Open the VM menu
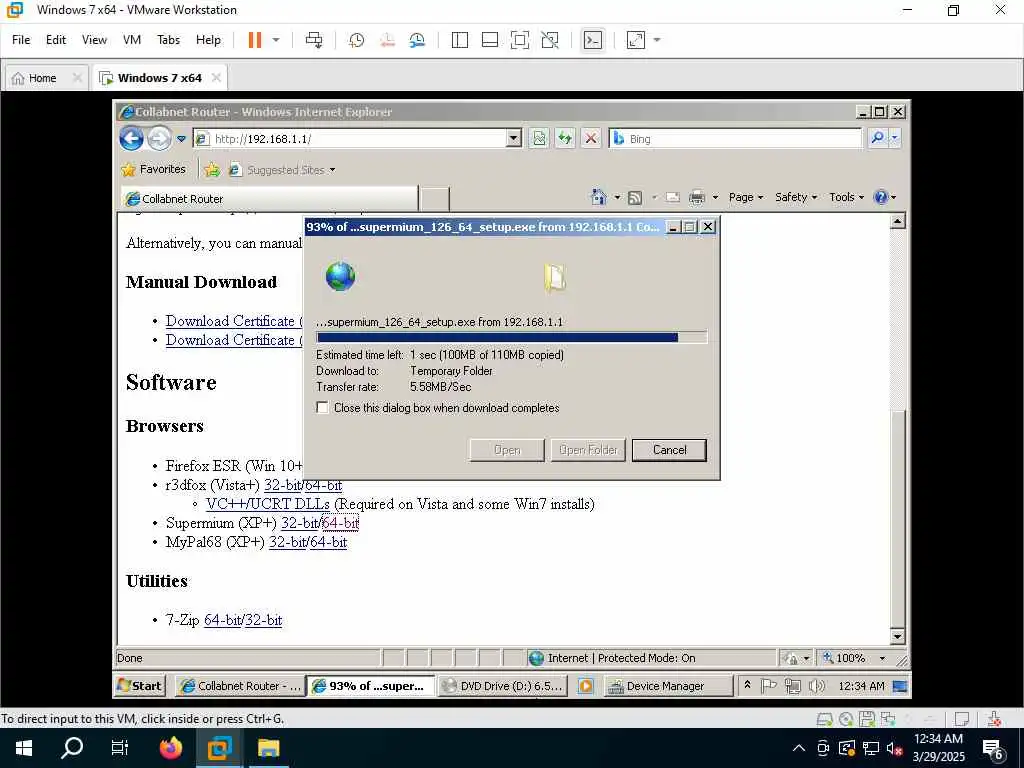Image resolution: width=1024 pixels, height=768 pixels. [132, 40]
